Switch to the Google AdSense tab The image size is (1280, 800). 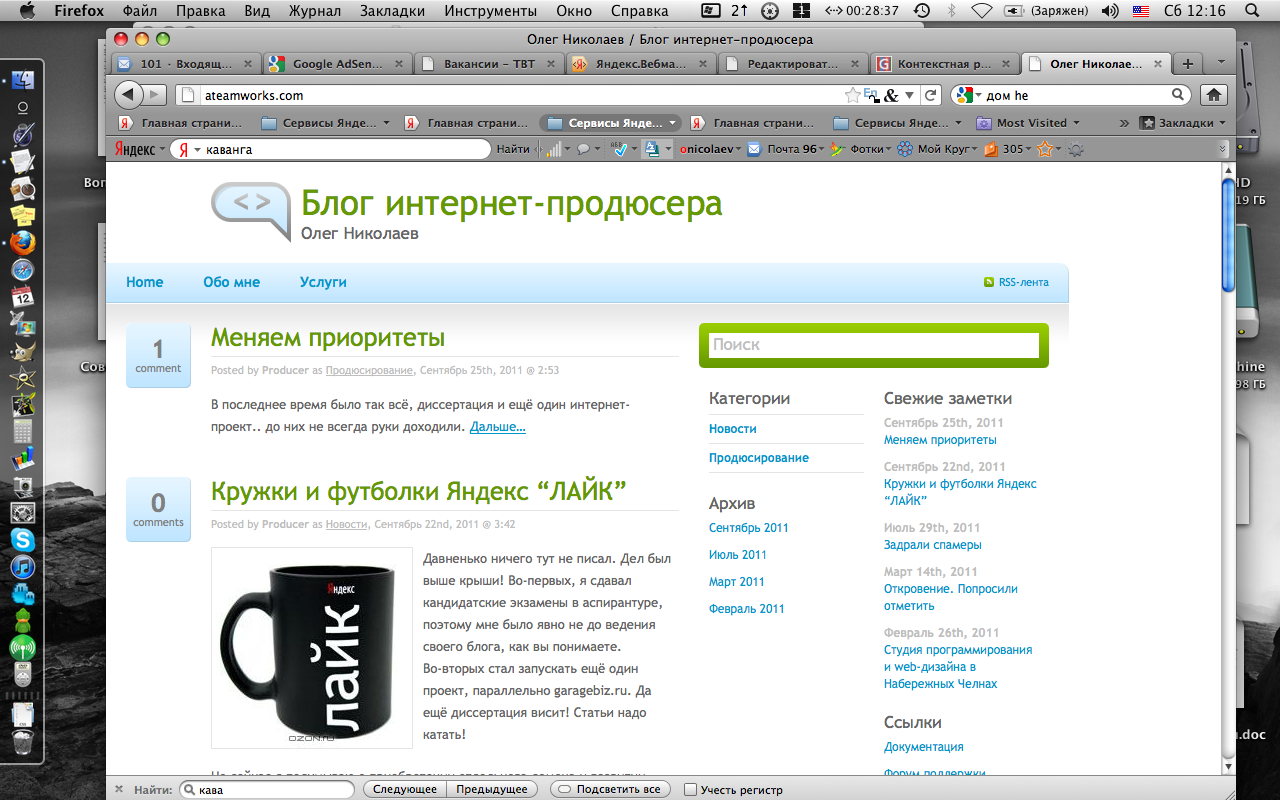pyautogui.click(x=335, y=64)
